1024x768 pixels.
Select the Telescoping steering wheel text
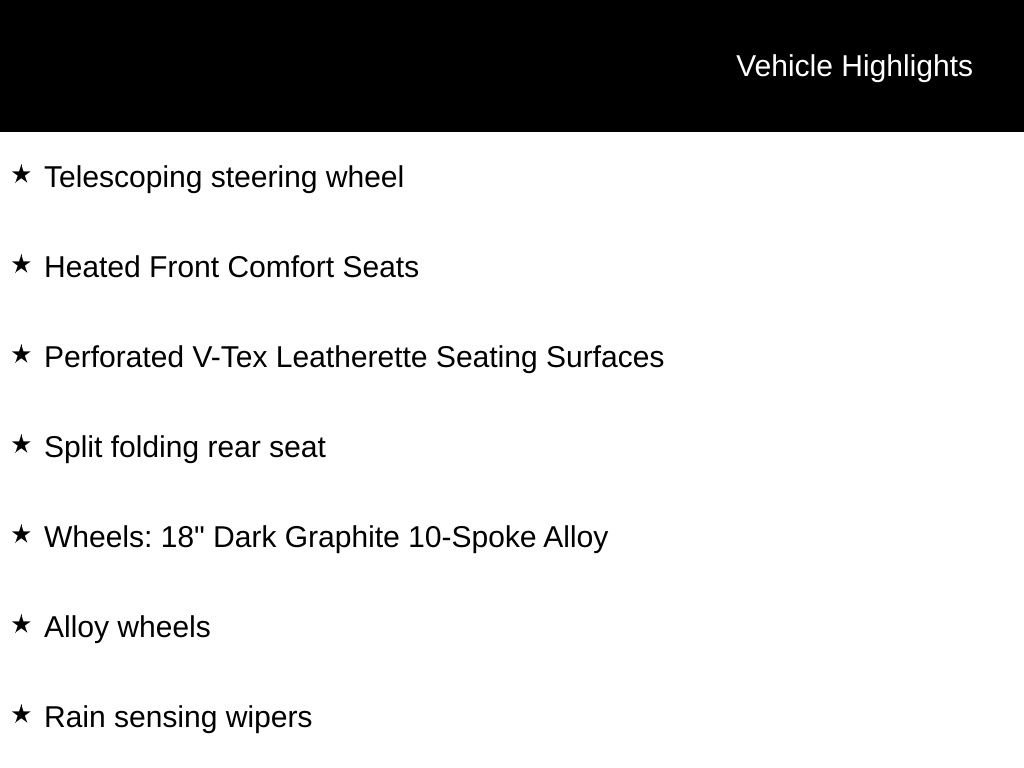click(x=224, y=177)
